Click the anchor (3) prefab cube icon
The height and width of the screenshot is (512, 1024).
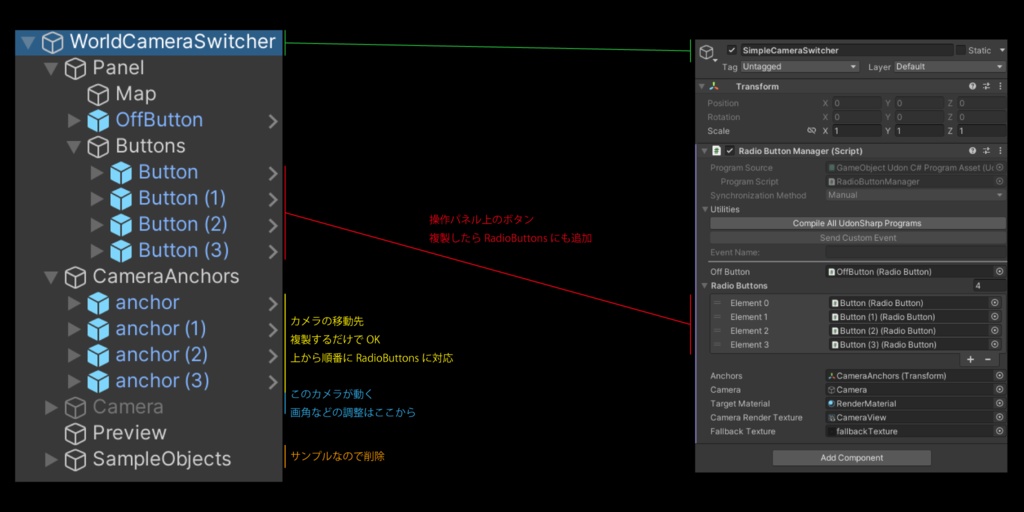(98, 382)
